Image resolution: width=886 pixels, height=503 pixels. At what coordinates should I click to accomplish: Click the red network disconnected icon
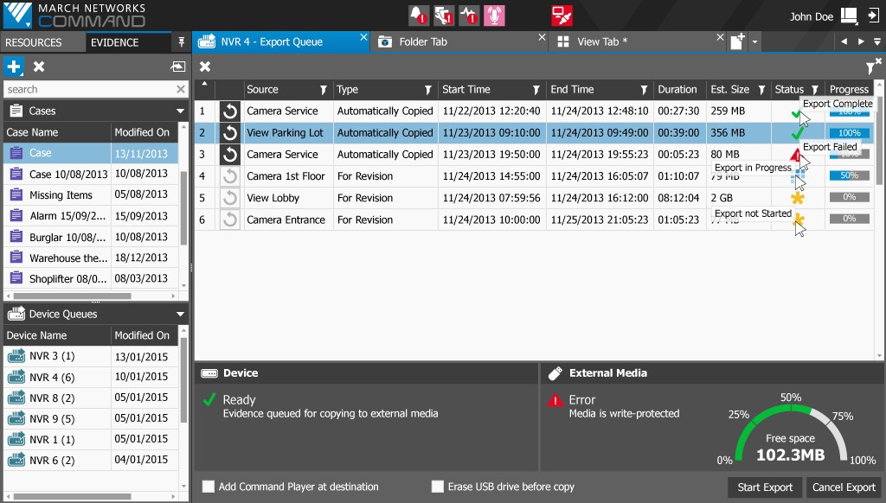coord(562,16)
